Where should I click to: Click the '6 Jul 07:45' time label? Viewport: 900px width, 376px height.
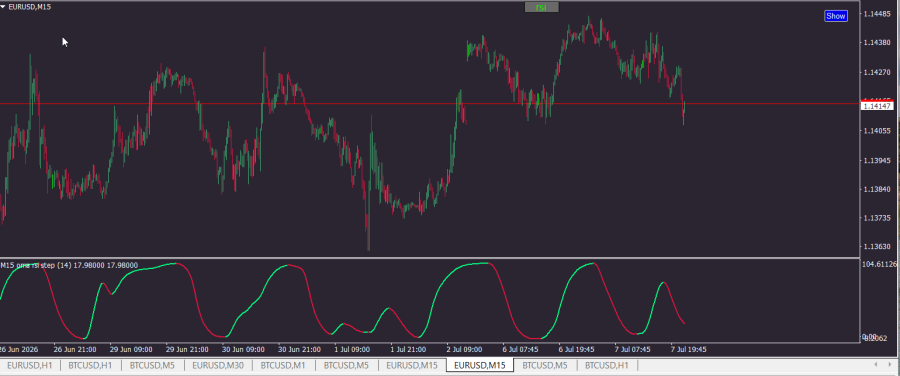point(521,349)
